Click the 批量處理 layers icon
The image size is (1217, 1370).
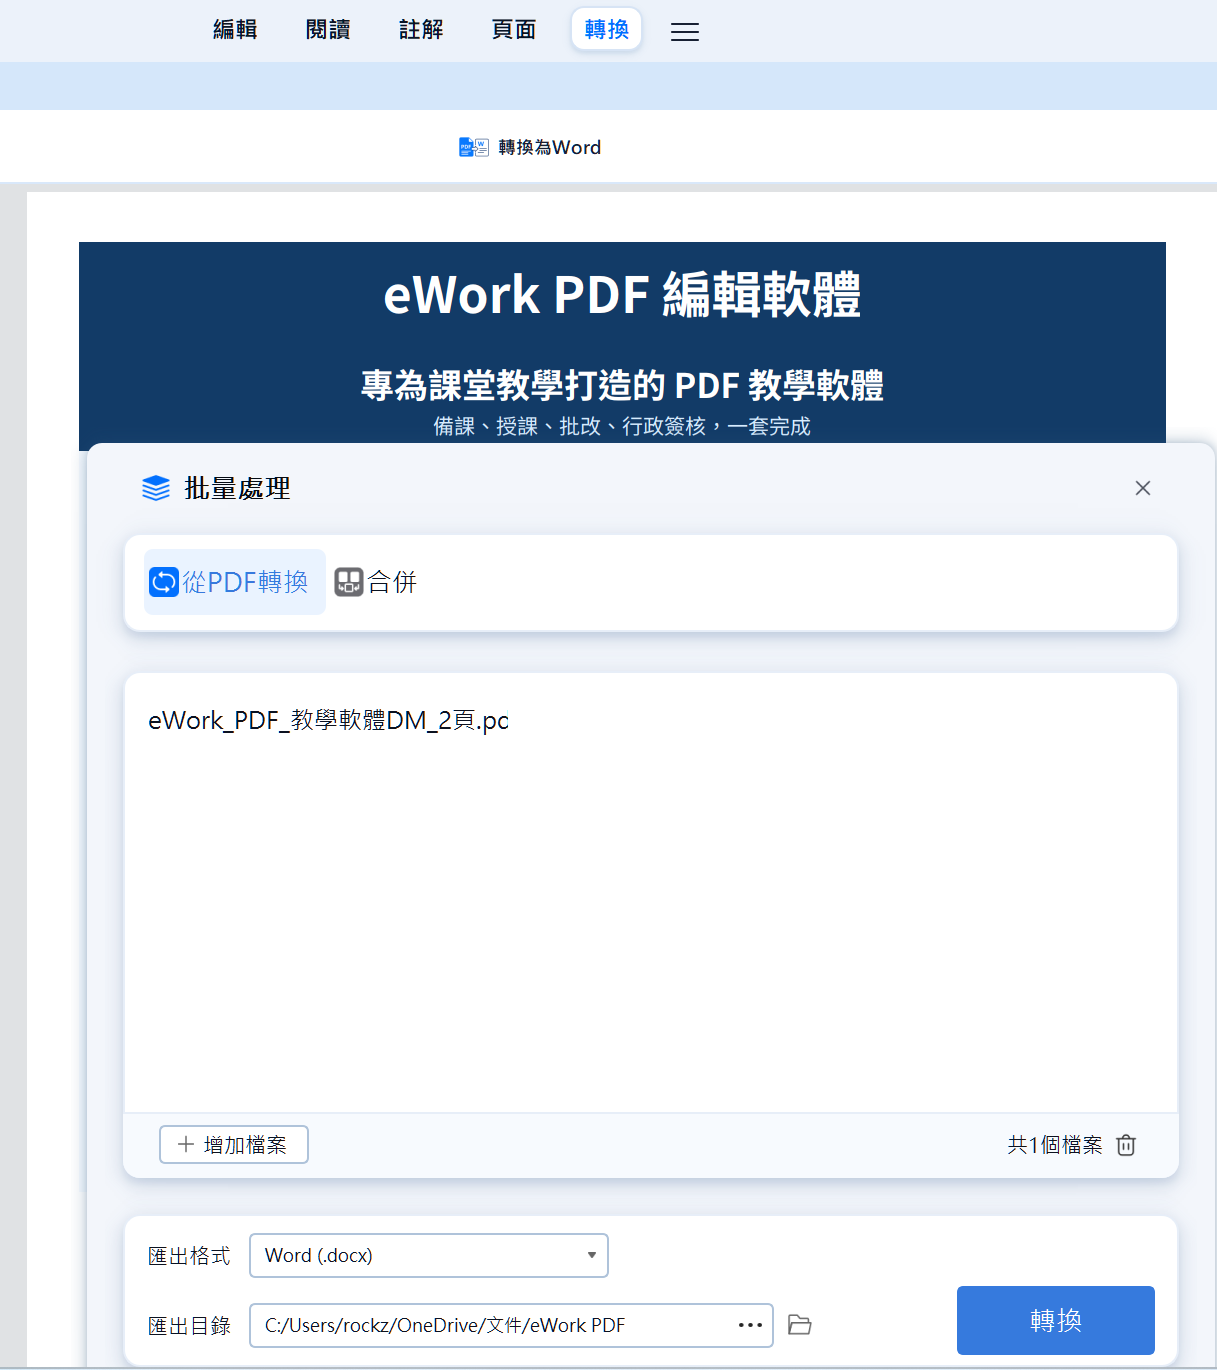pyautogui.click(x=156, y=488)
